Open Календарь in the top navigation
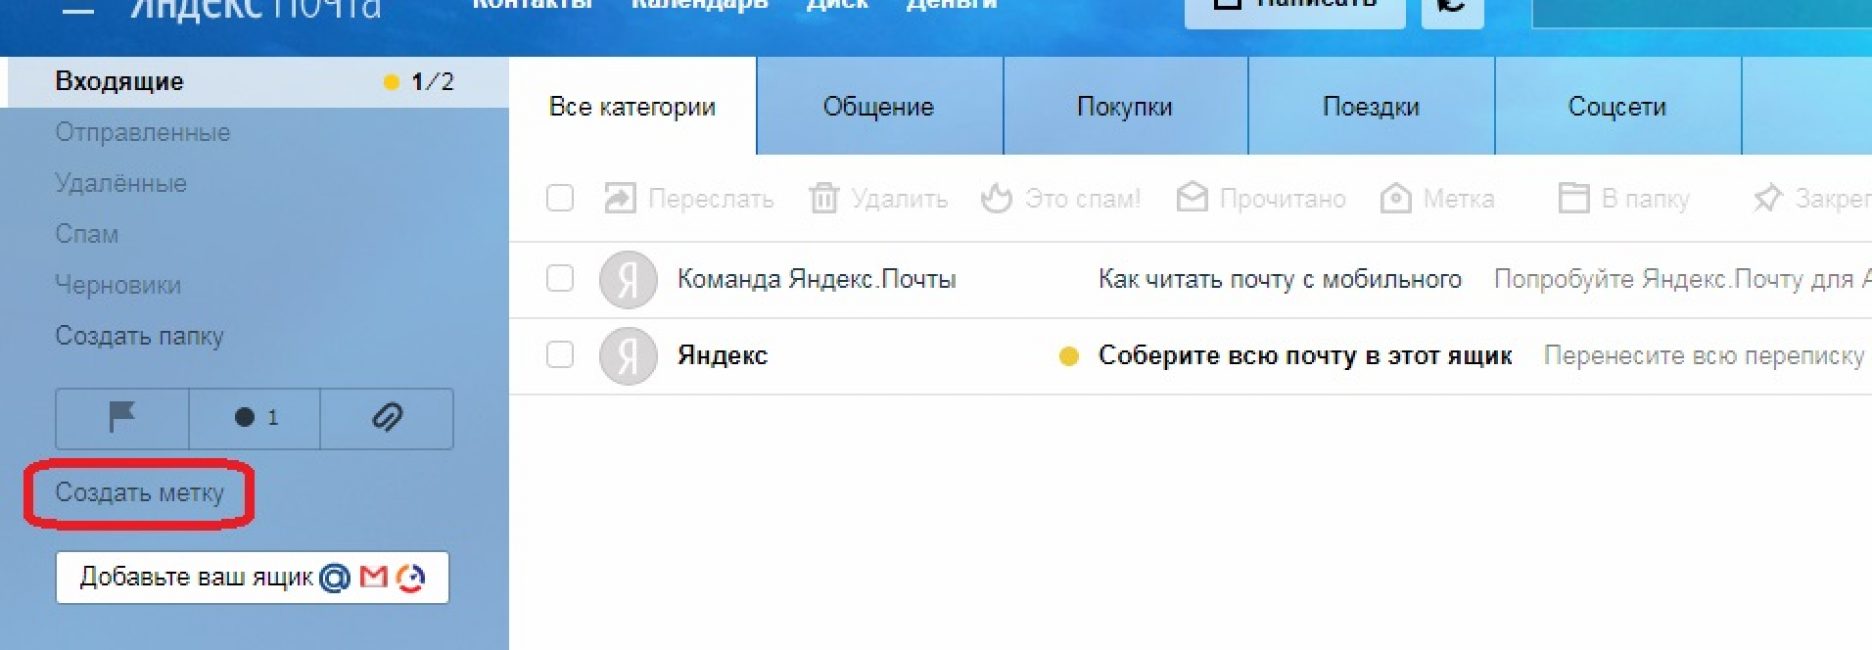 click(x=699, y=5)
